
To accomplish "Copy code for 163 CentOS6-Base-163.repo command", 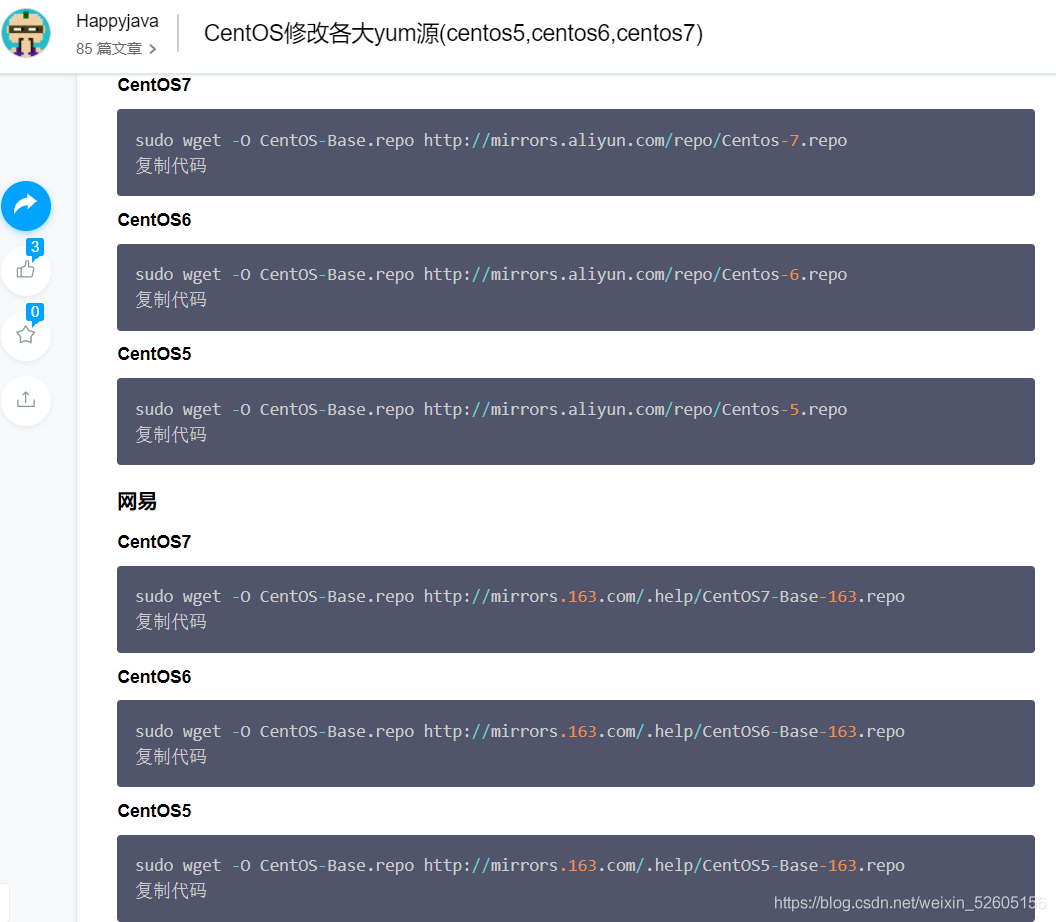I will (x=171, y=756).
